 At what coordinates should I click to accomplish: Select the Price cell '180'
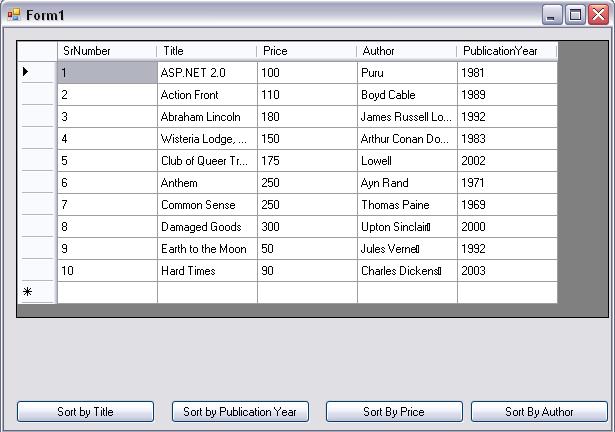click(x=307, y=117)
